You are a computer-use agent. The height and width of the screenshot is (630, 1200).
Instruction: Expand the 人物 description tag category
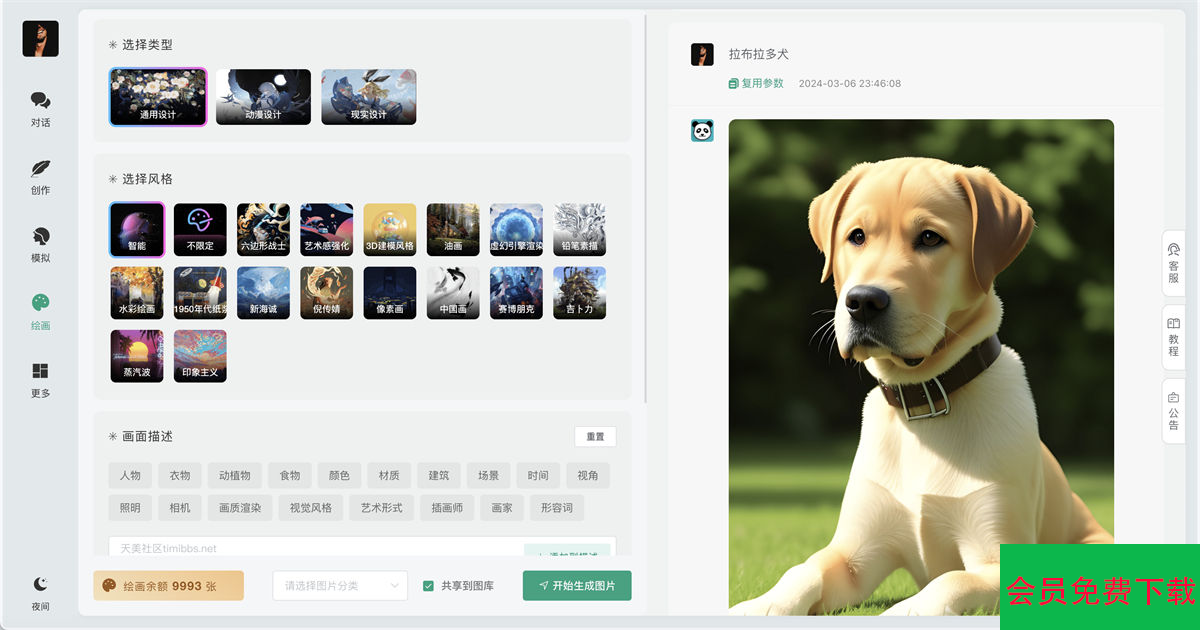coord(130,476)
